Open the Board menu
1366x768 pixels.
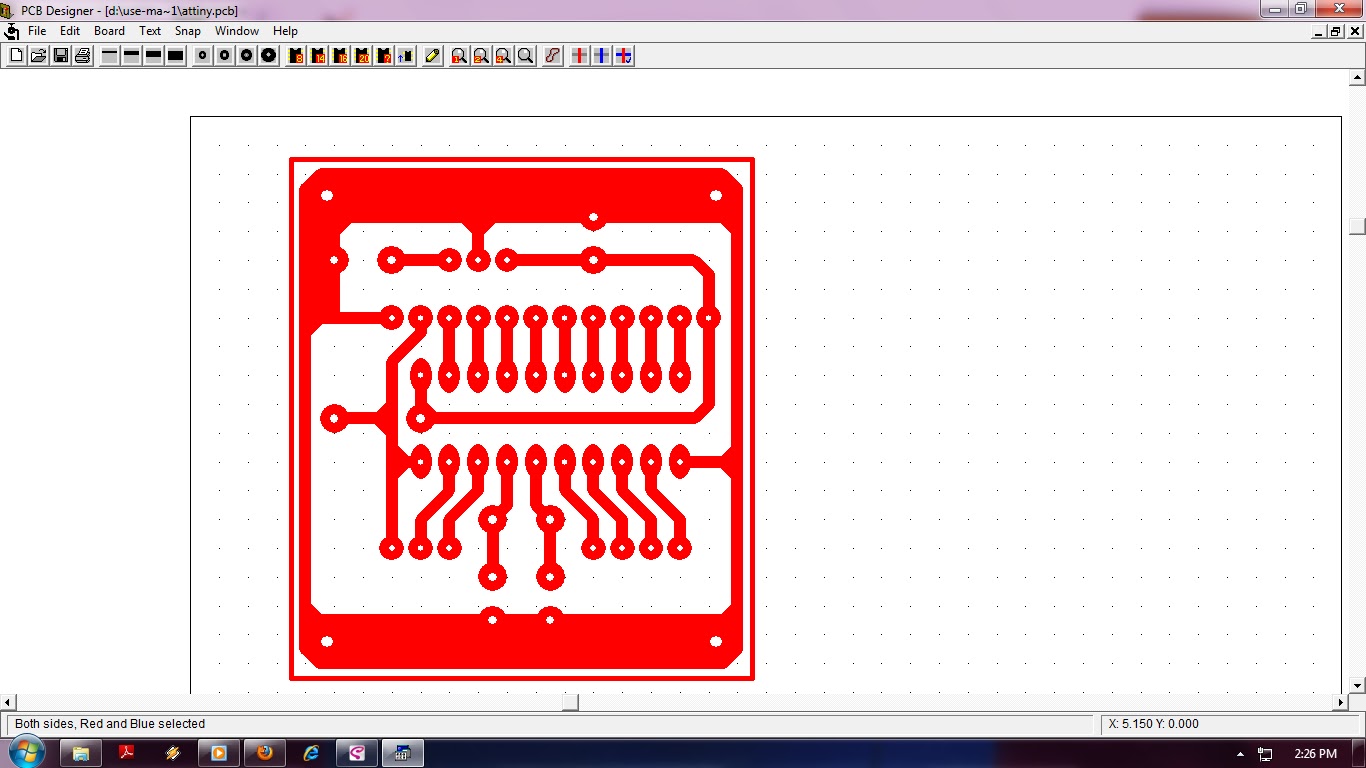(108, 31)
